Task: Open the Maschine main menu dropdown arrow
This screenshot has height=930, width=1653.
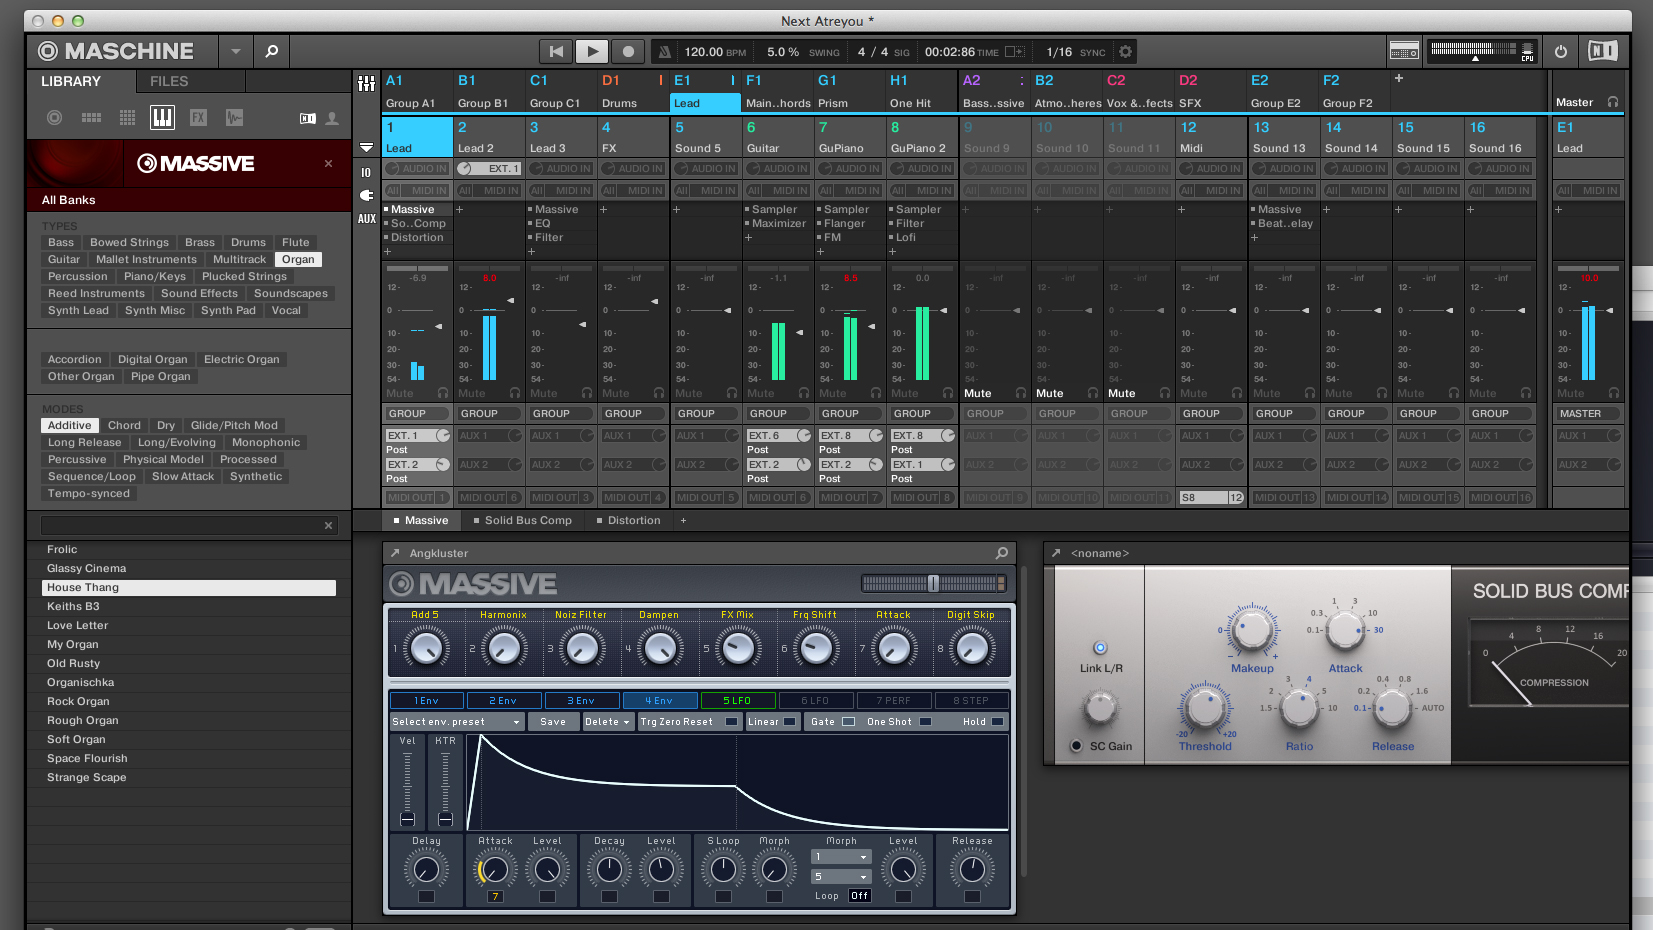Action: (x=235, y=51)
